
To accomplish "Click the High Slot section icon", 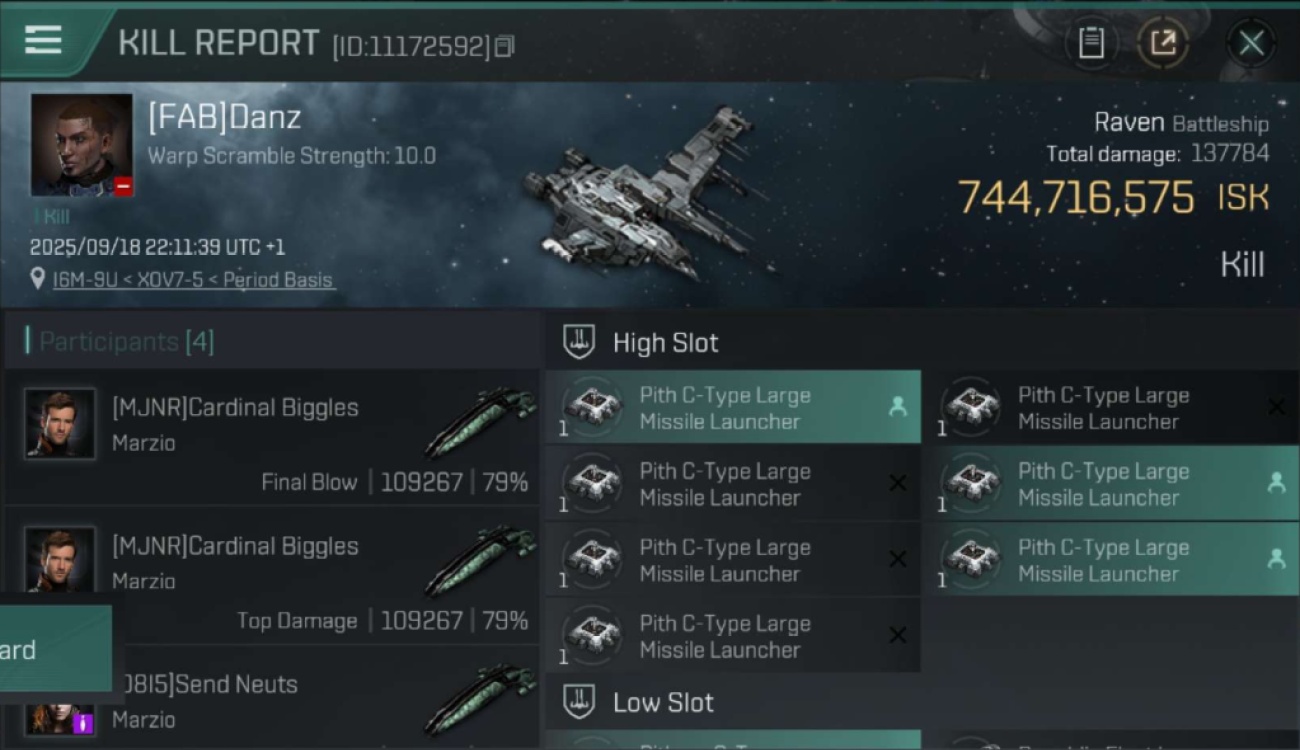I will 579,342.
